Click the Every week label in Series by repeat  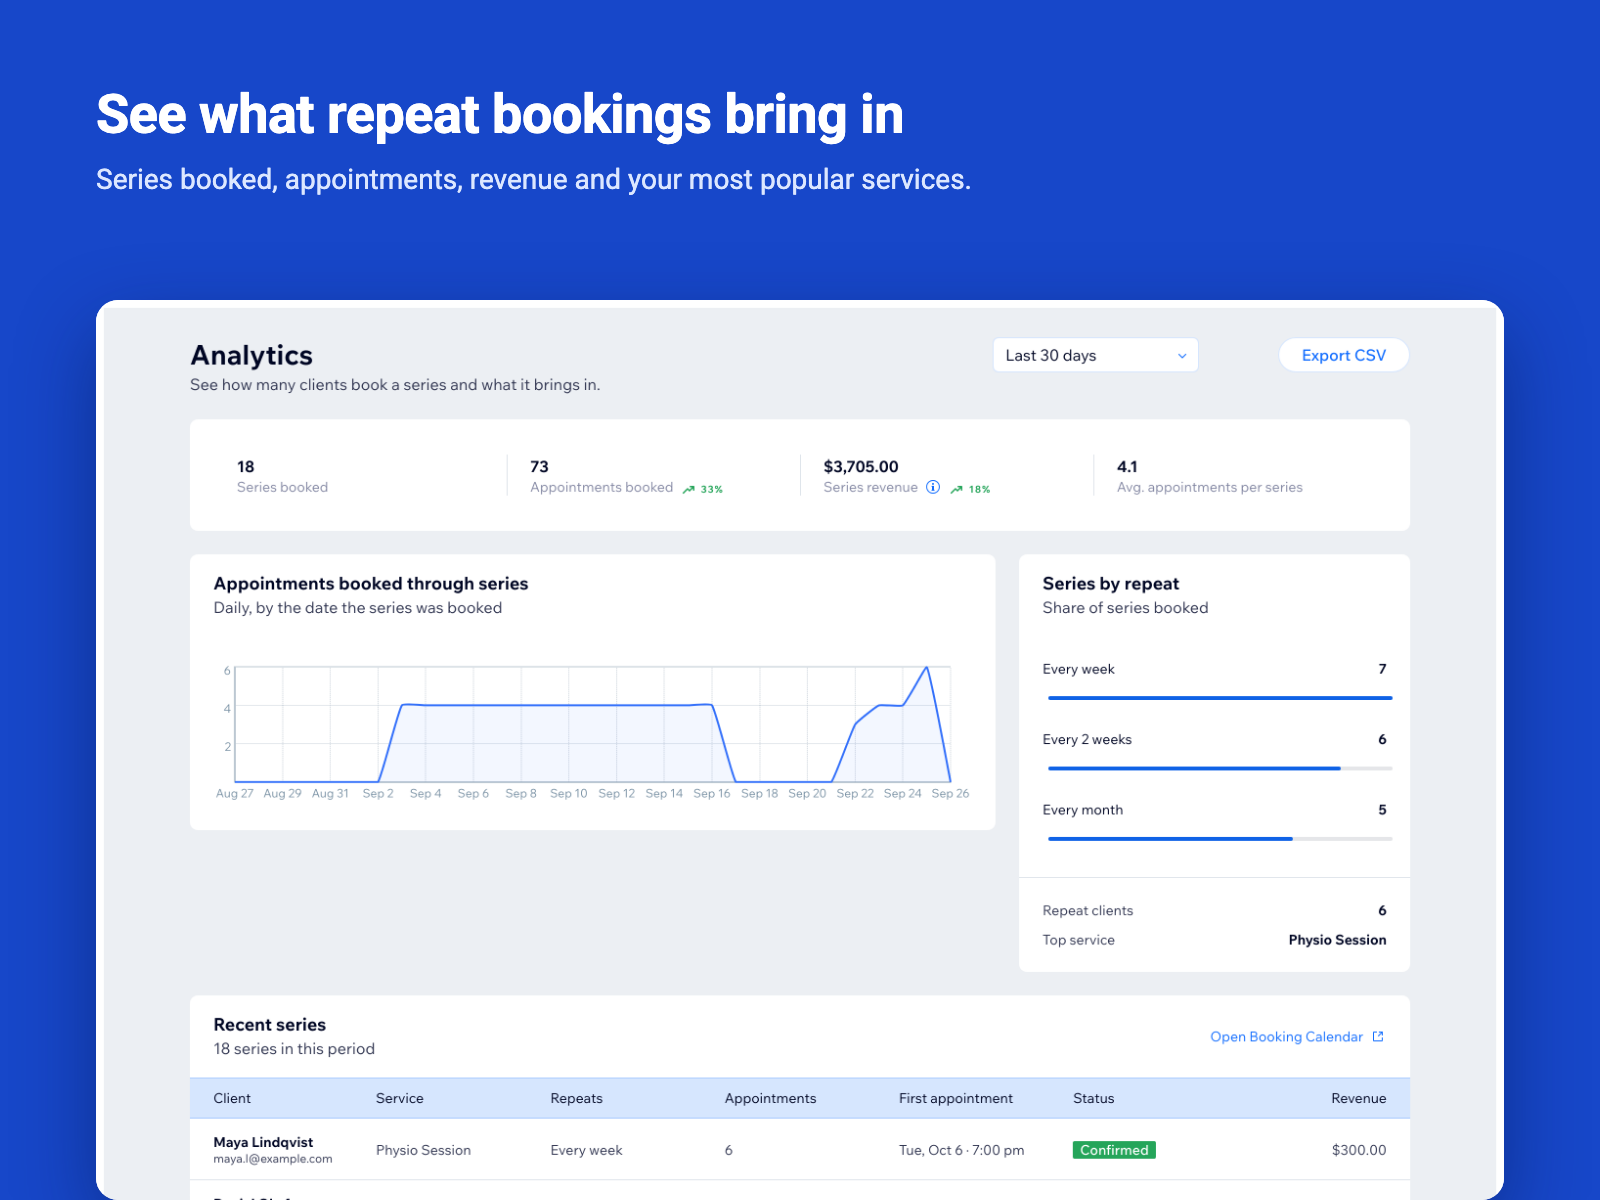(1078, 669)
